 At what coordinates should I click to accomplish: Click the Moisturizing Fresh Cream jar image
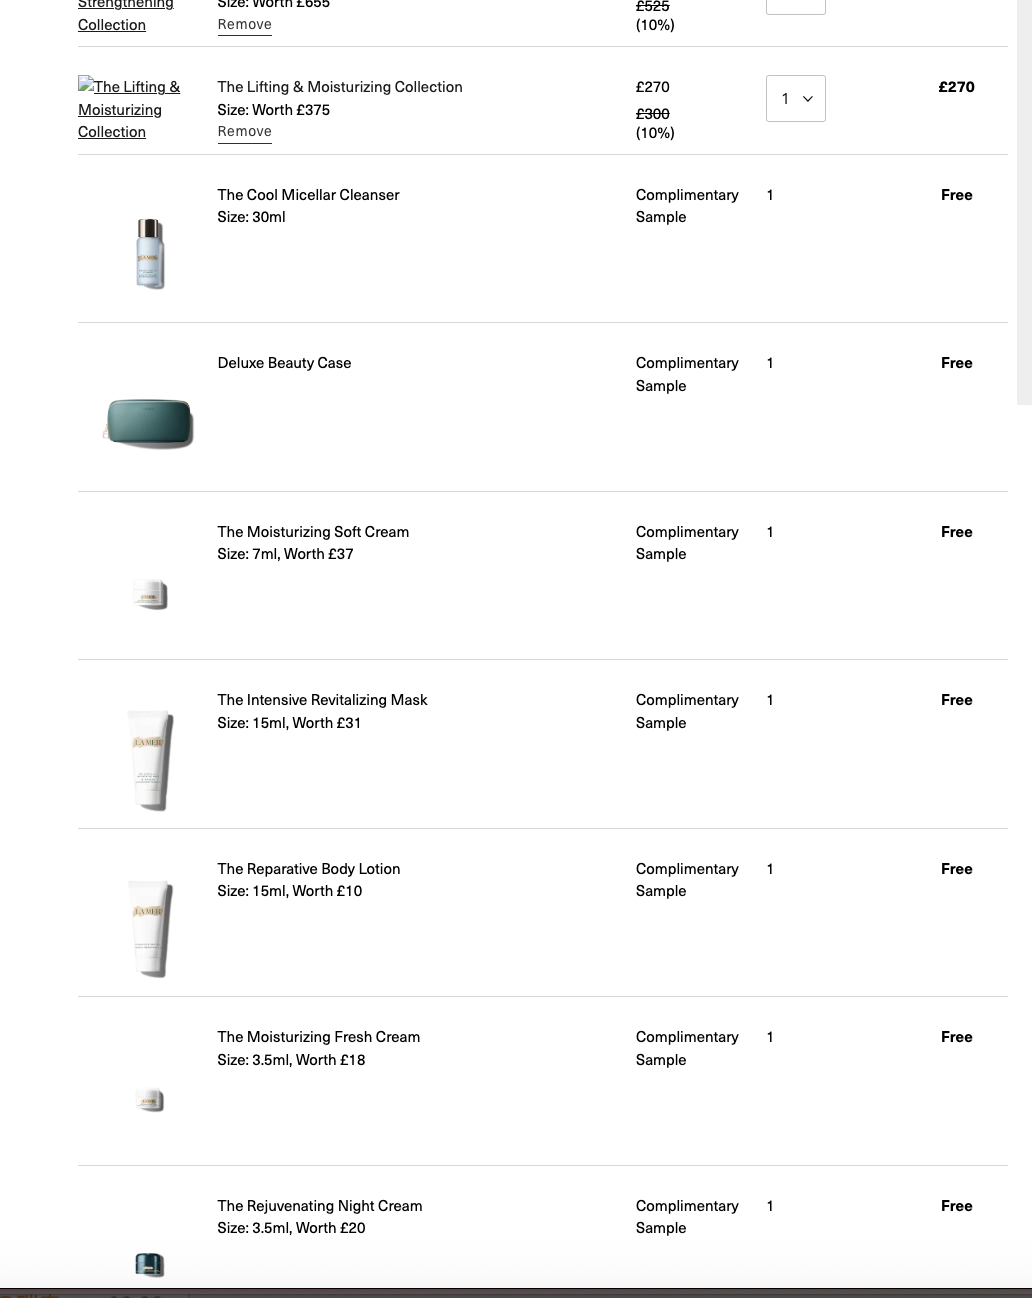[x=149, y=1100]
